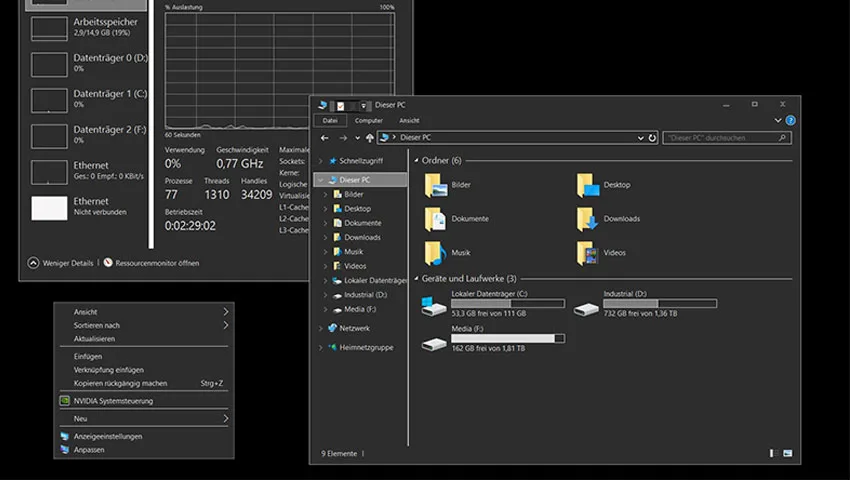Open the Ansicht ribbon tab in Explorer
850x480 pixels.
pos(409,121)
